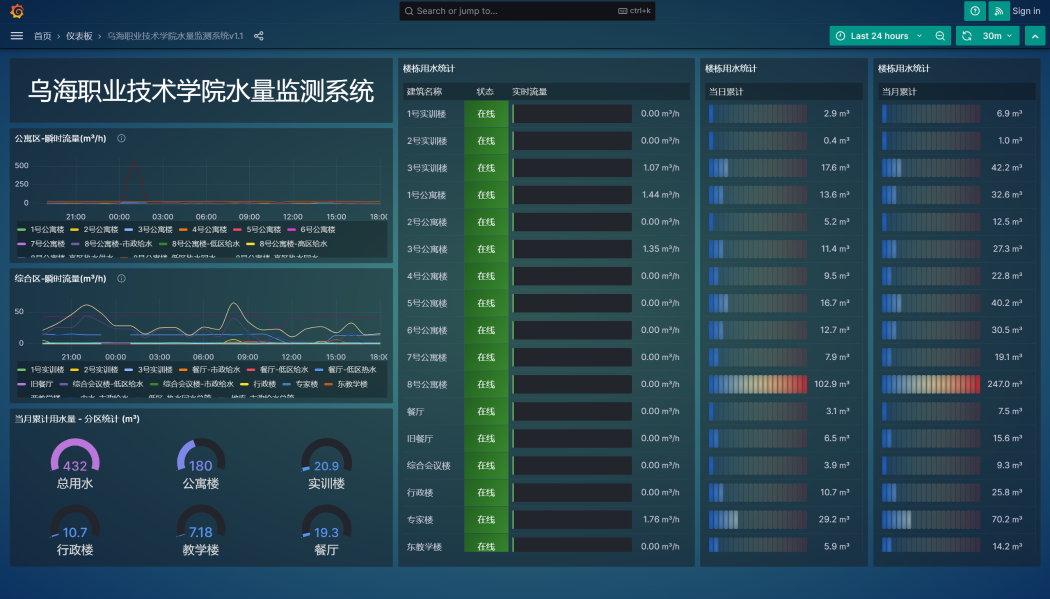Click the zoom out time range icon
The width and height of the screenshot is (1050, 599).
(x=940, y=36)
